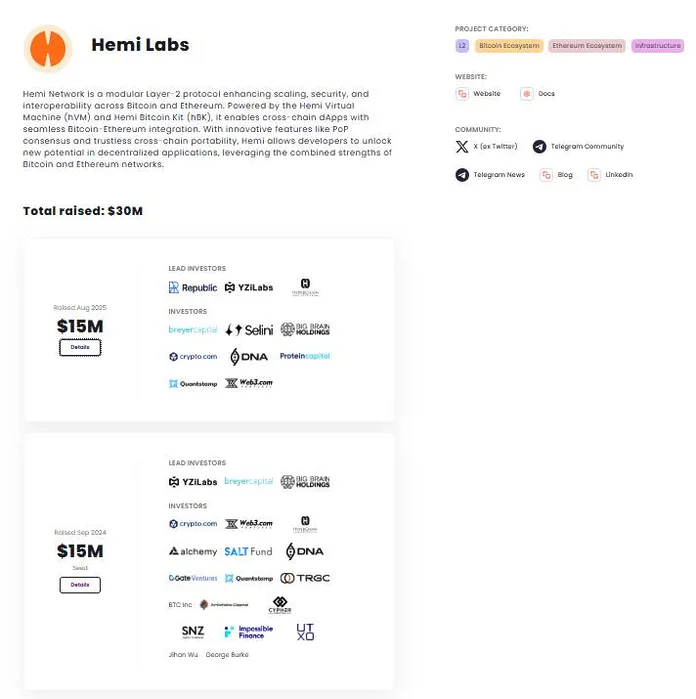Viewport: 696px width, 699px height.
Task: Click the Impossible Finance logo
Action: 248,632
